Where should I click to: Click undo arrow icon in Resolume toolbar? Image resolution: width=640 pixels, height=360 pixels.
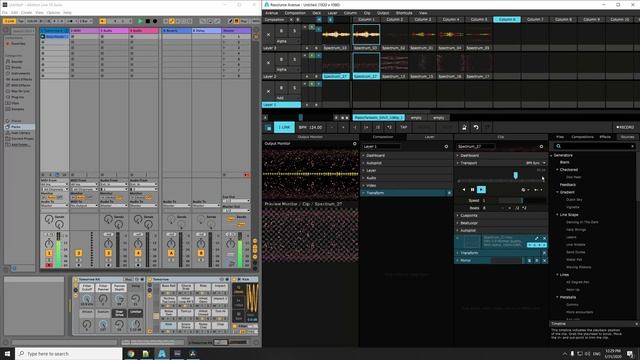point(476,127)
